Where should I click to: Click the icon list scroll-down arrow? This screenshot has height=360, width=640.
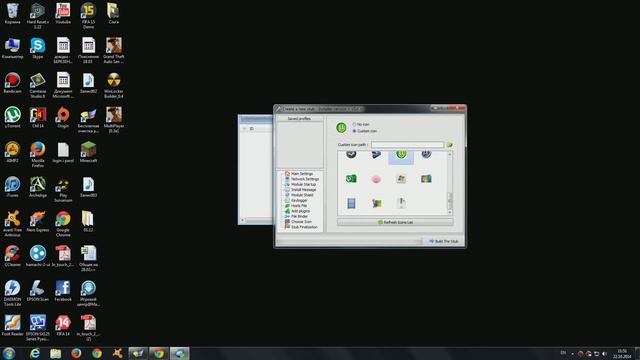450,212
